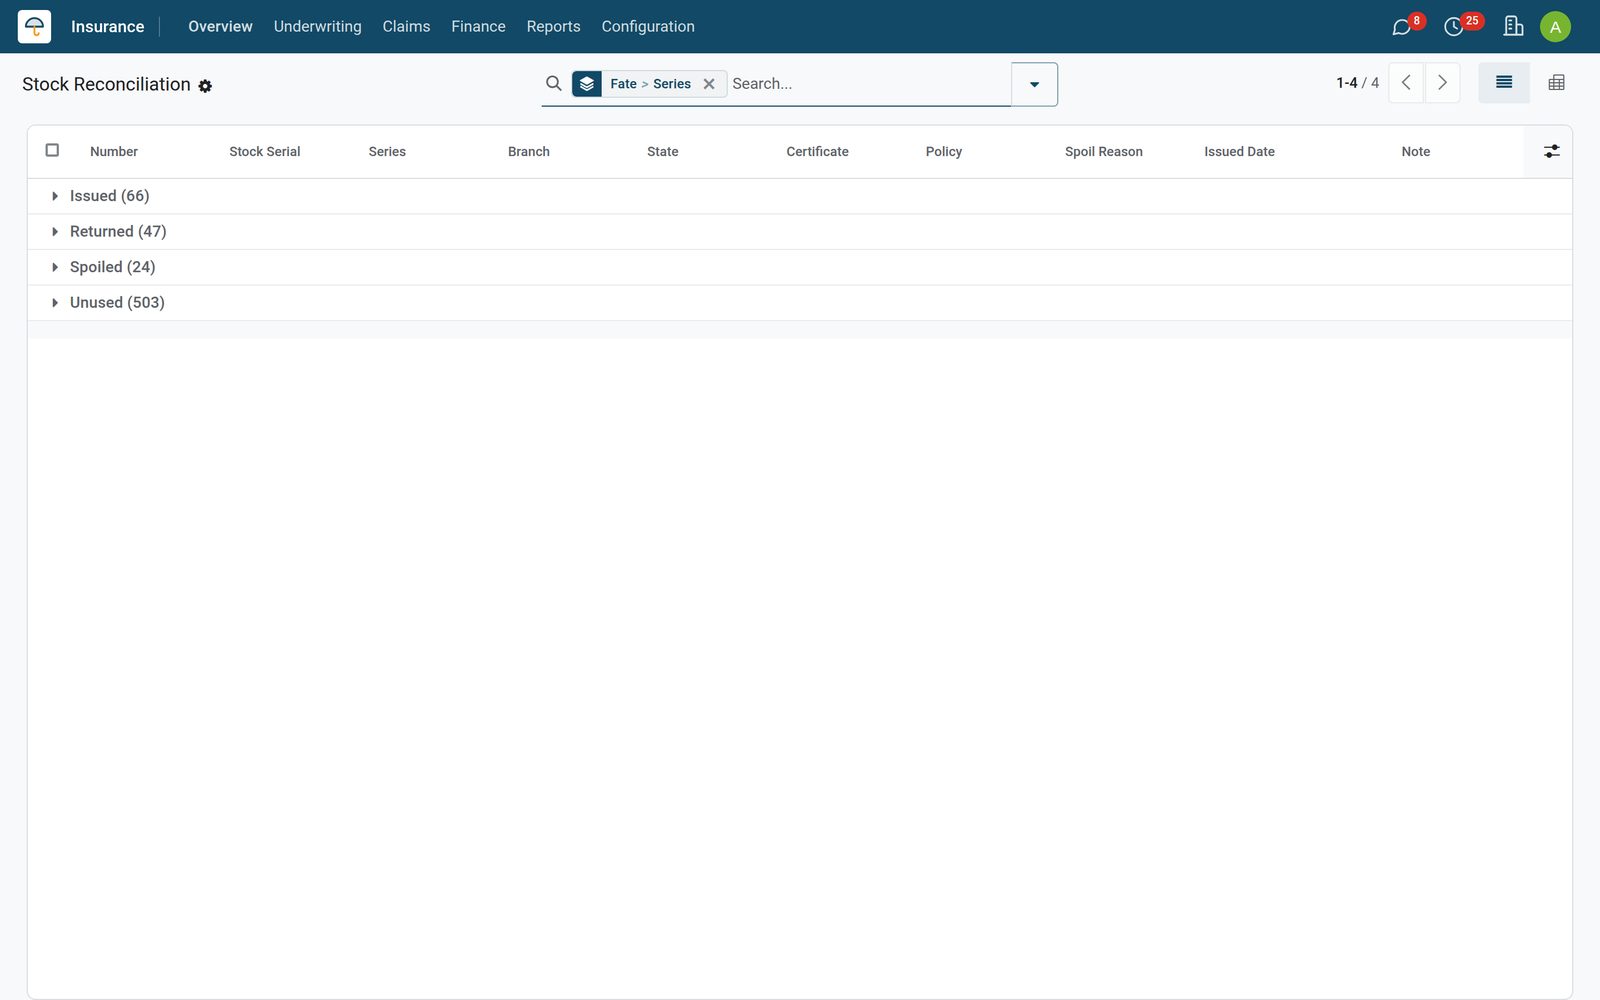This screenshot has height=1000, width=1600.
Task: Sort by the Certificate column header
Action: pos(817,152)
